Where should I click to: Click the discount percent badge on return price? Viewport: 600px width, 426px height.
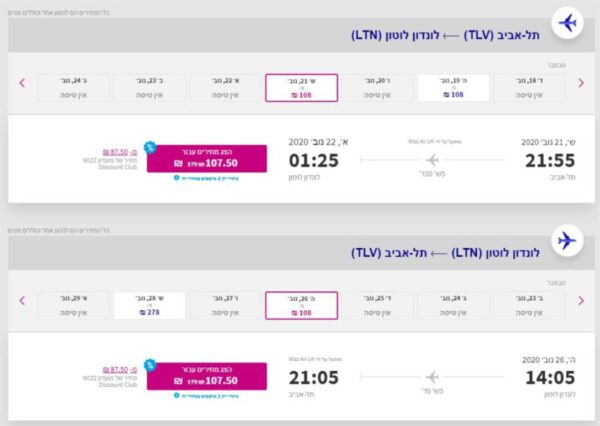pyautogui.click(x=150, y=365)
